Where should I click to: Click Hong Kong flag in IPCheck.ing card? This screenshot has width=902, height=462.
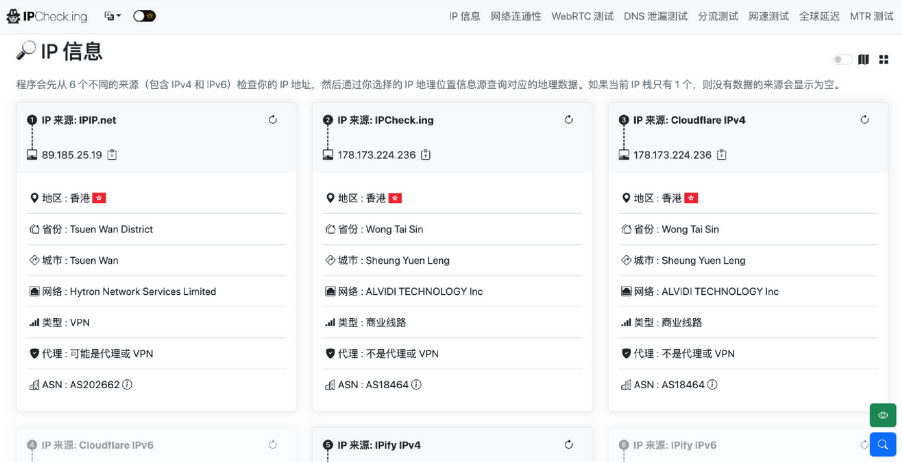tap(395, 198)
